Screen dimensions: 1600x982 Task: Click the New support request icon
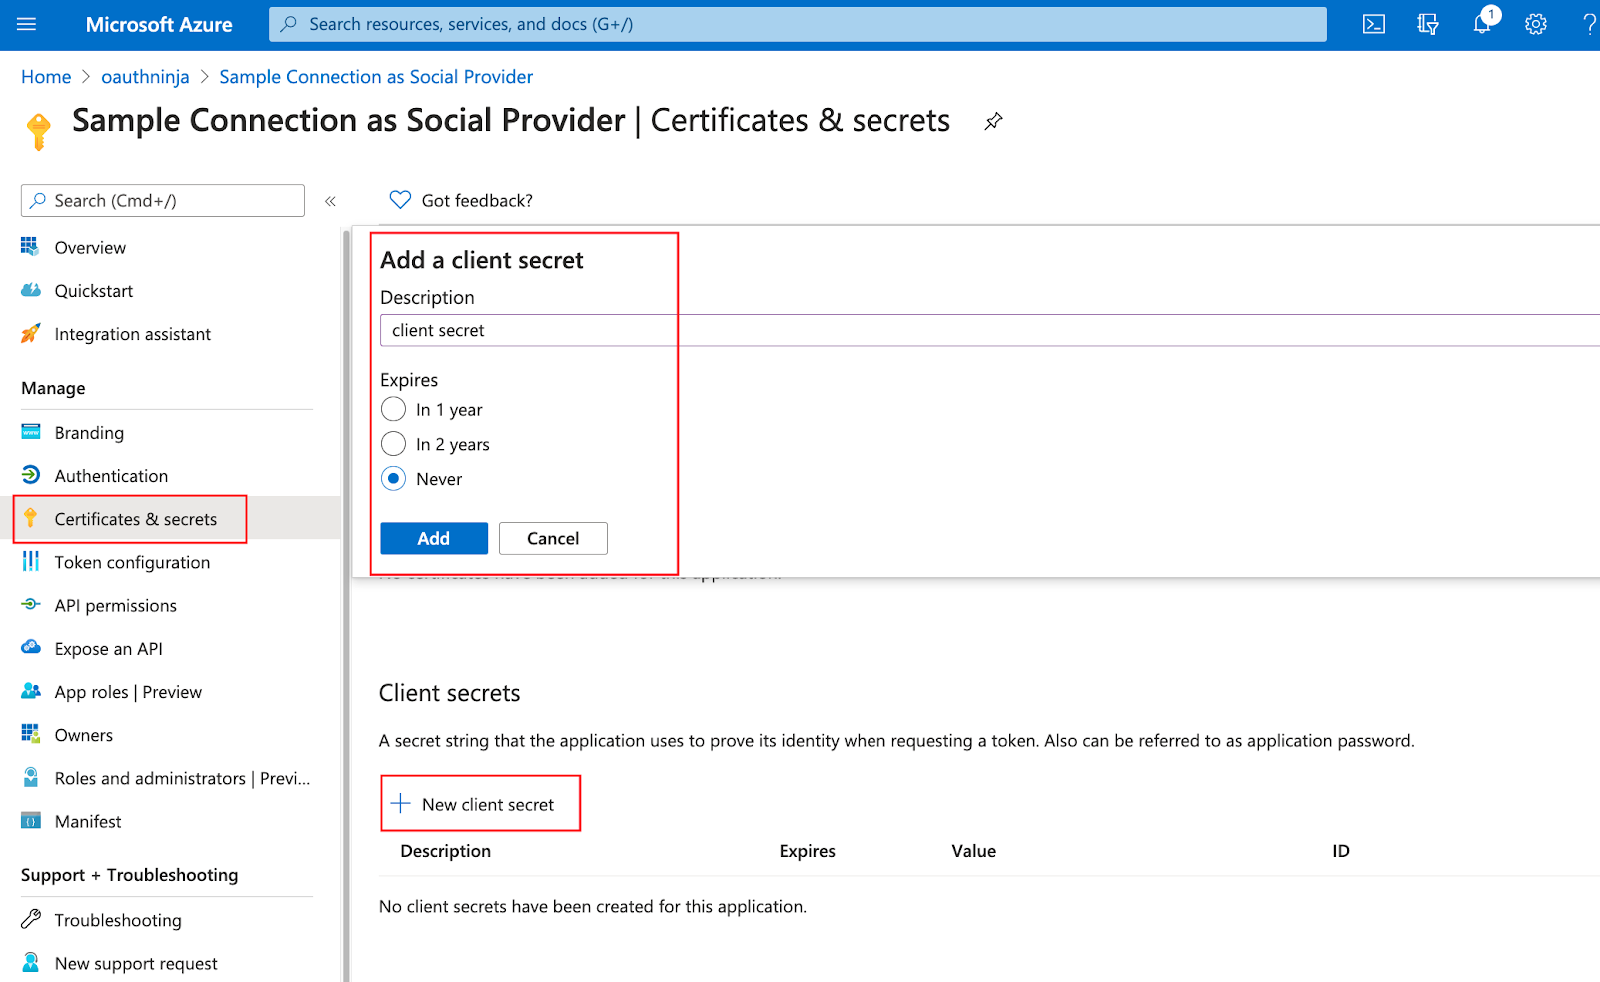tap(31, 963)
